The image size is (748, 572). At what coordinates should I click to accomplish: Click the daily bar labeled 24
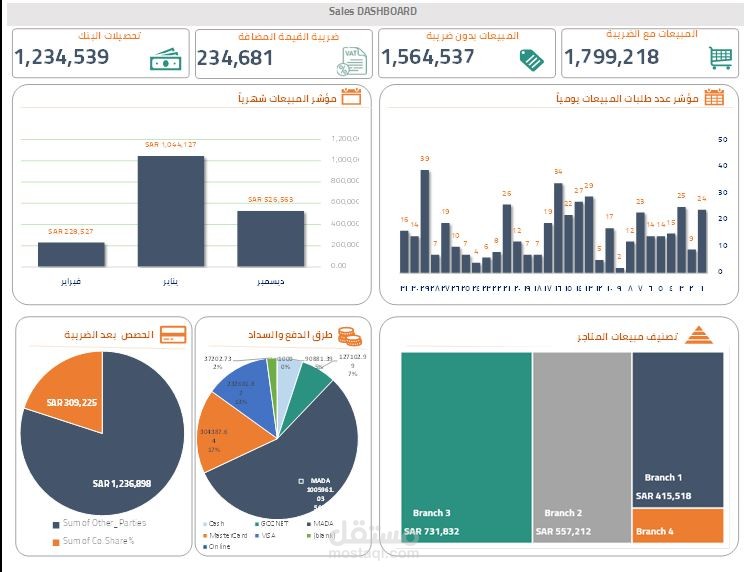702,241
